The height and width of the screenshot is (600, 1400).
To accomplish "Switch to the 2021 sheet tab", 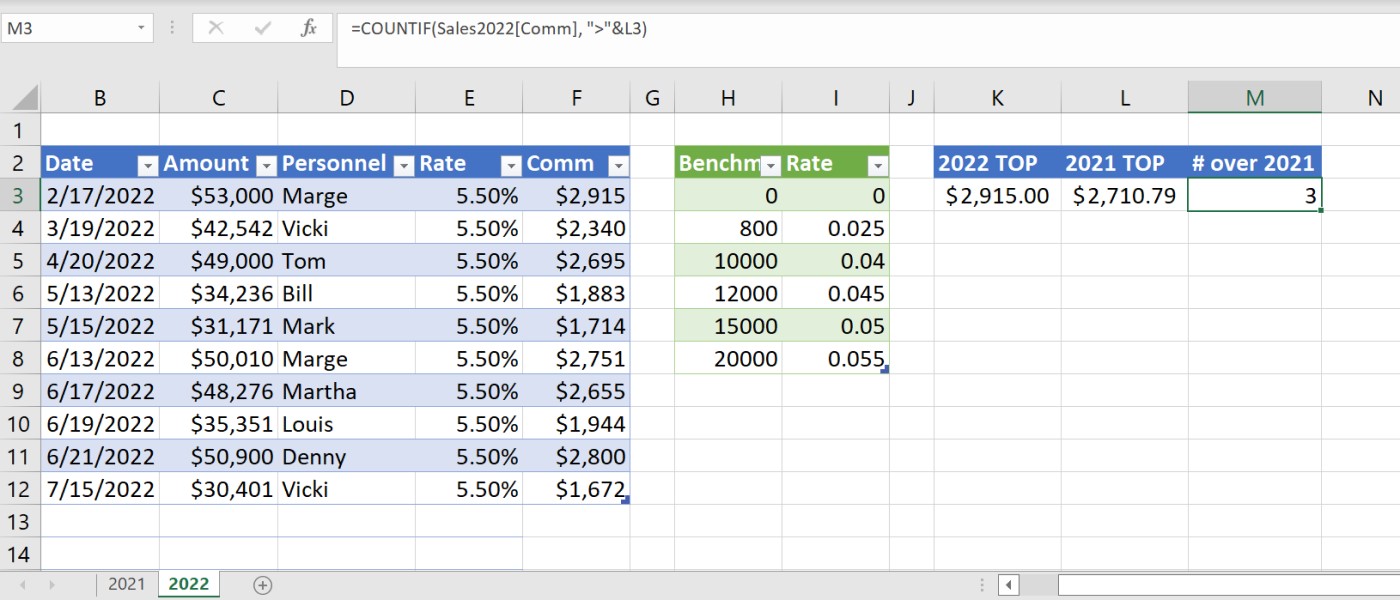I will [127, 583].
